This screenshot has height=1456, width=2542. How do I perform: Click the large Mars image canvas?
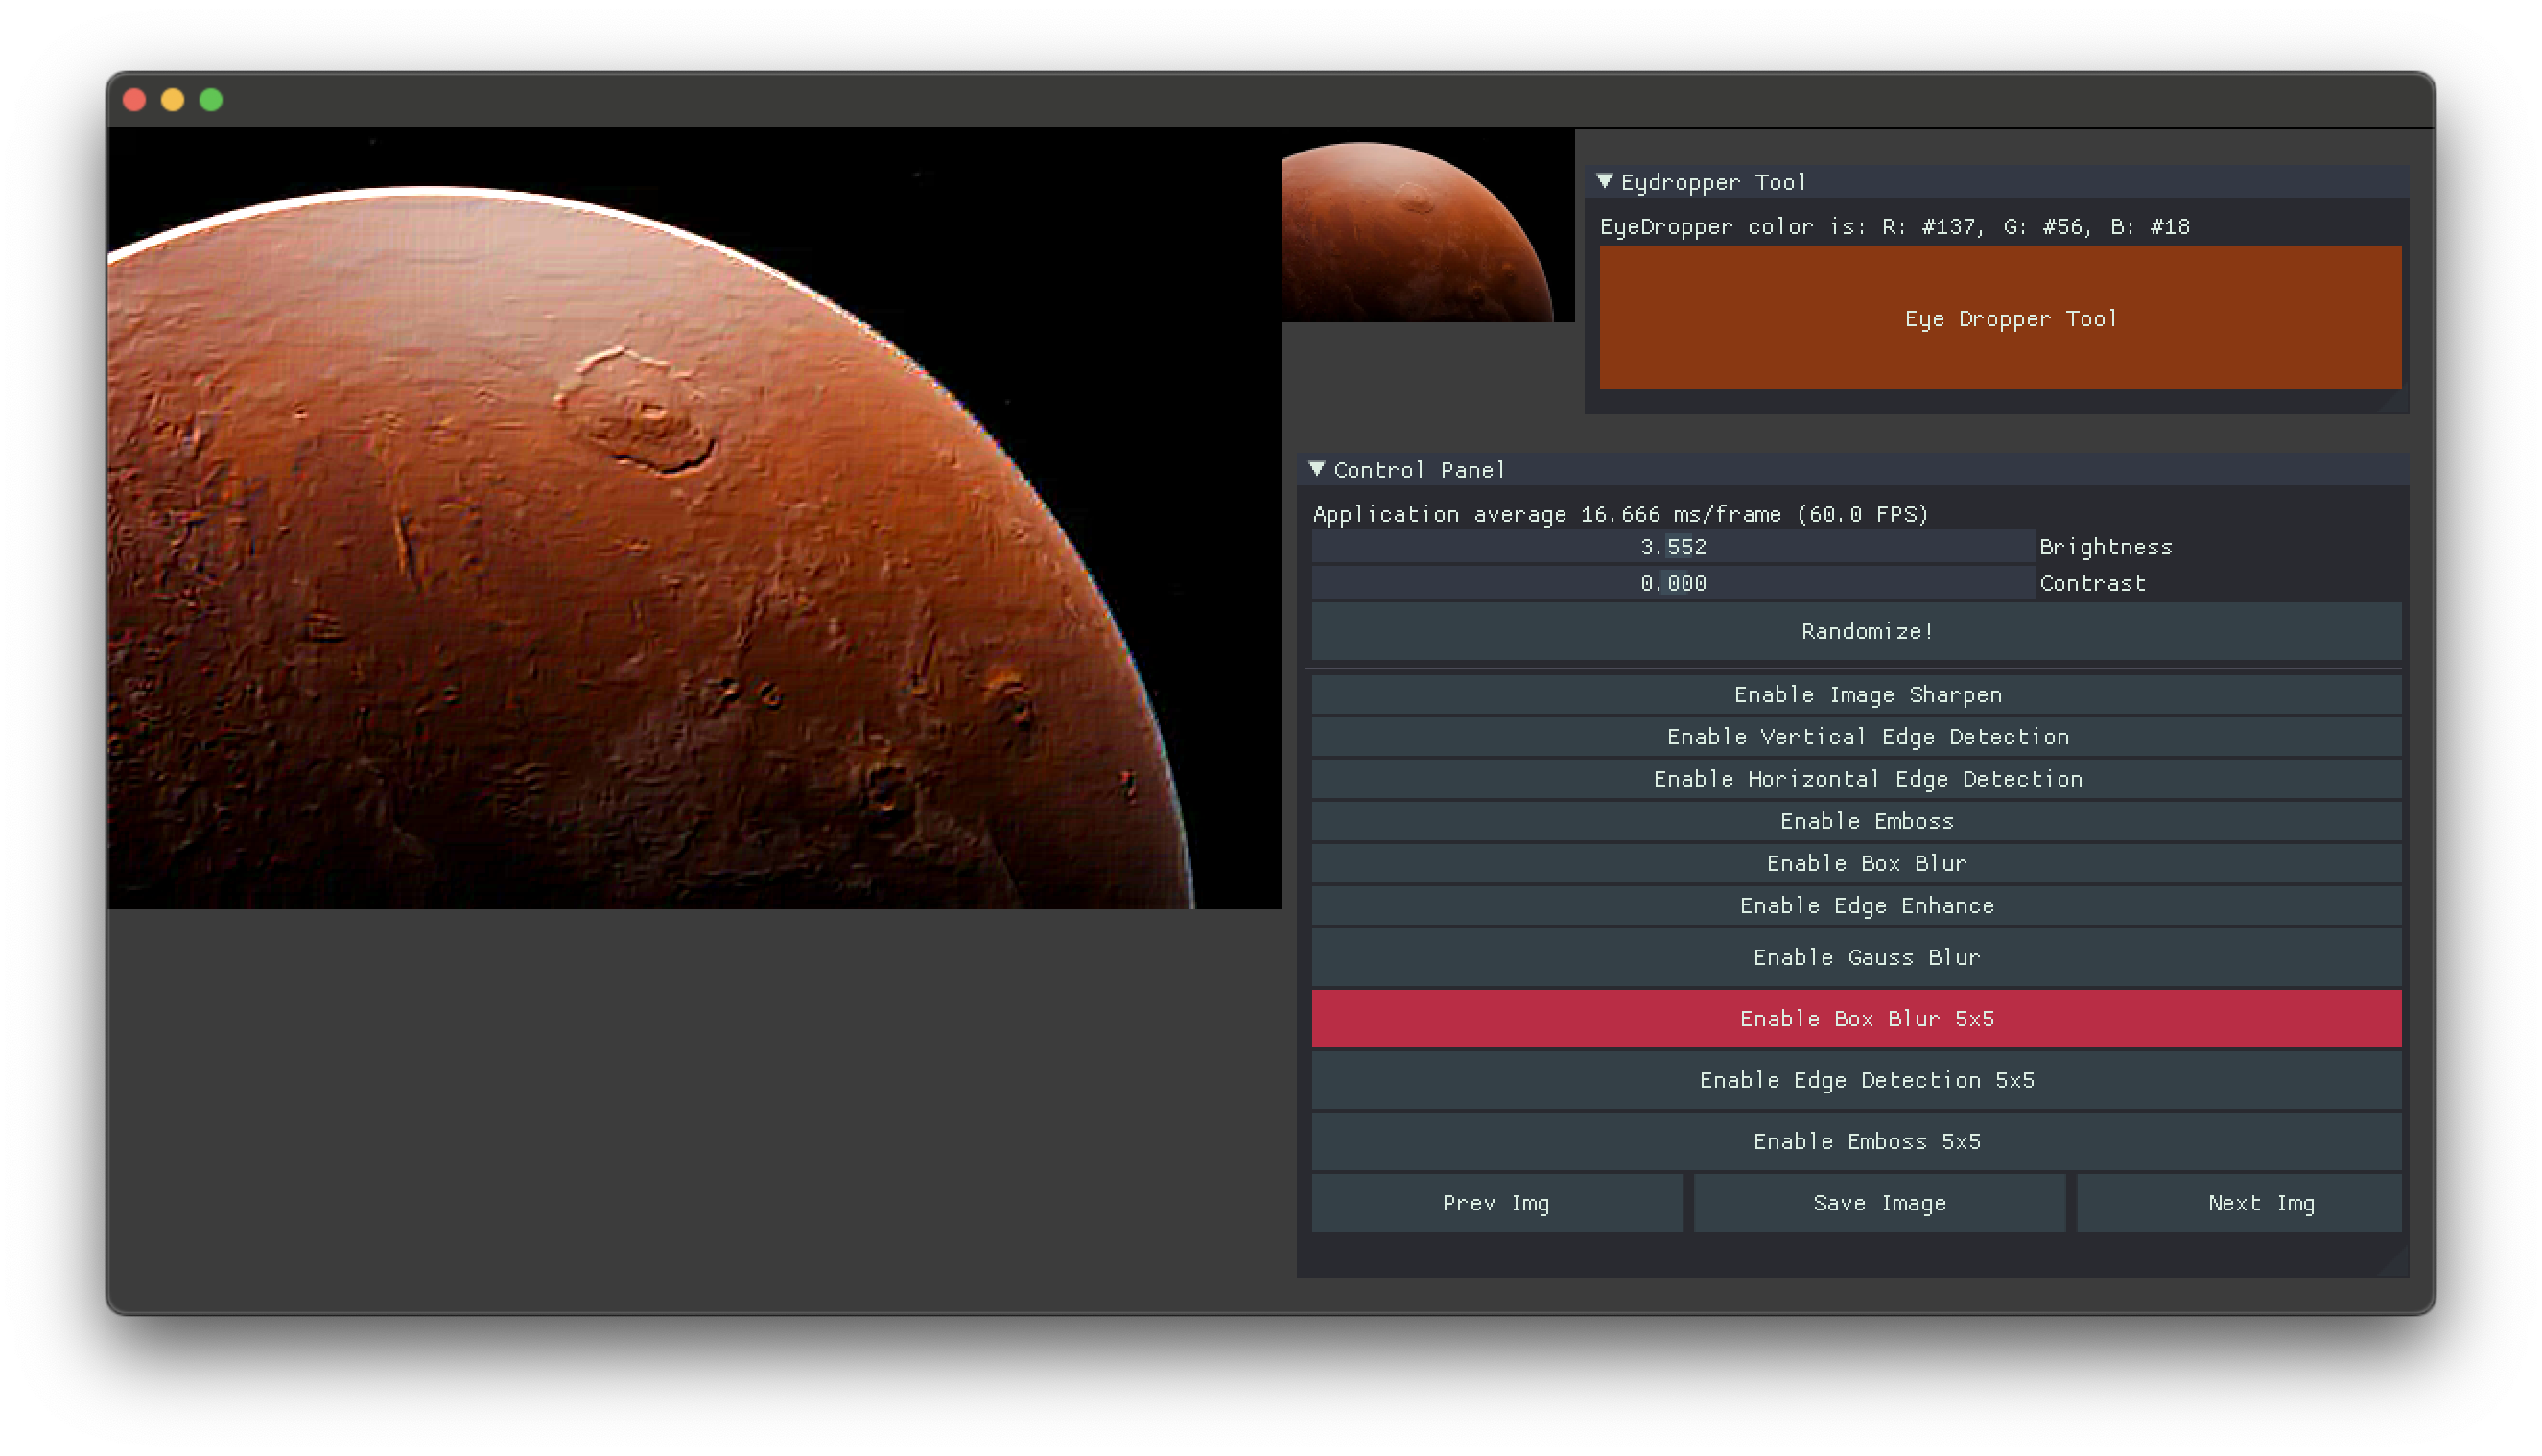click(x=694, y=518)
